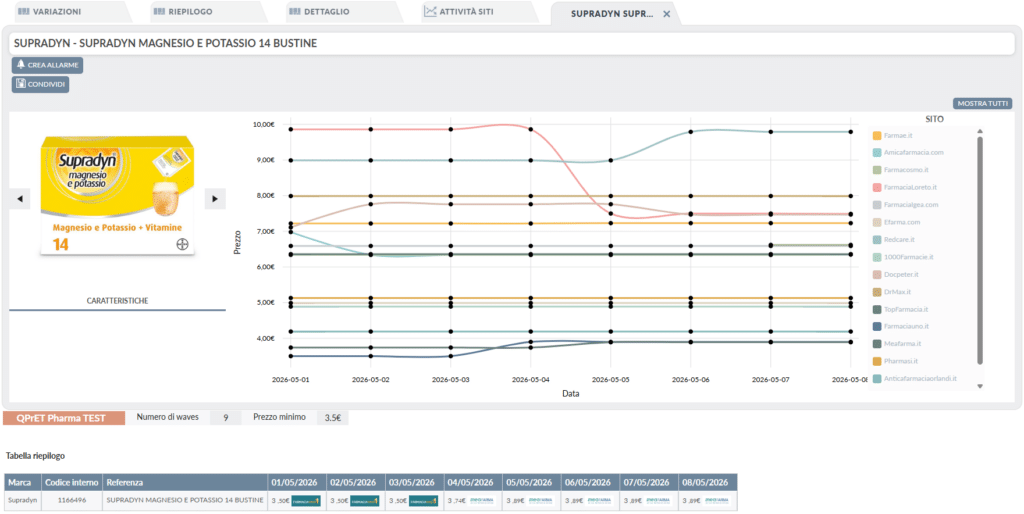
Task: Click the Referenza column header
Action: click(x=185, y=483)
